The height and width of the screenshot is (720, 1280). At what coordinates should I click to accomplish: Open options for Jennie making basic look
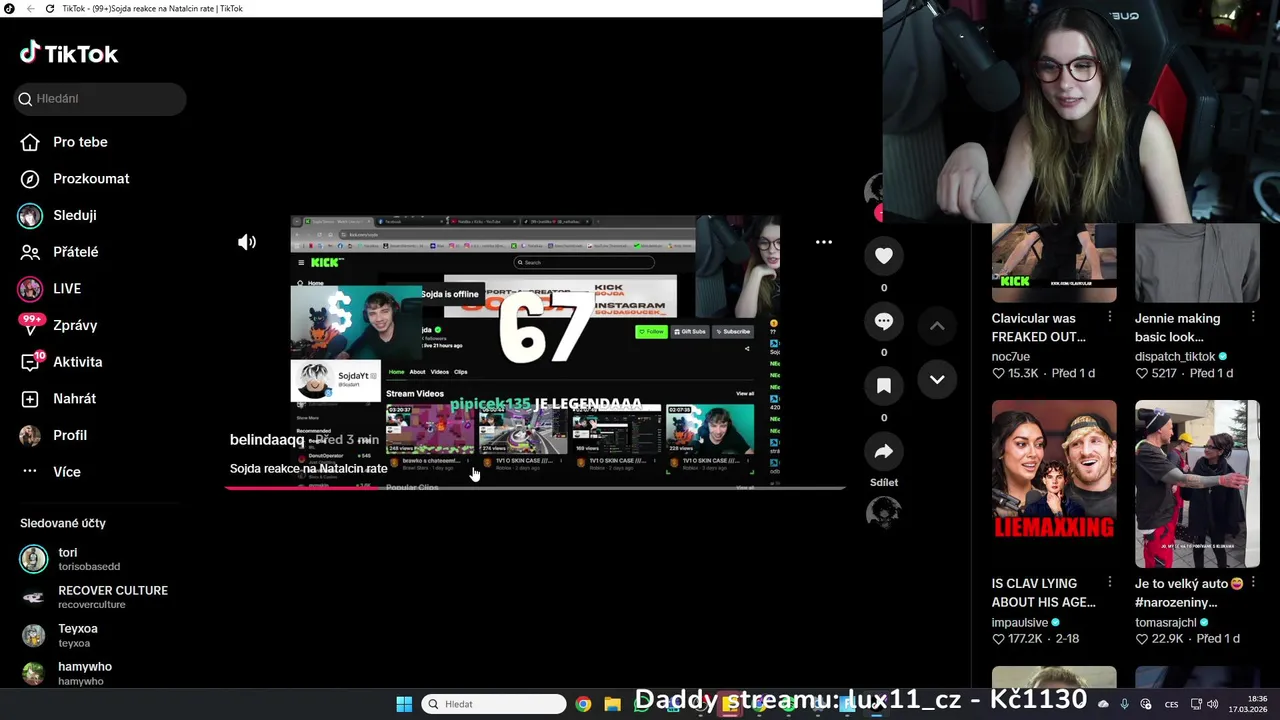(1253, 317)
